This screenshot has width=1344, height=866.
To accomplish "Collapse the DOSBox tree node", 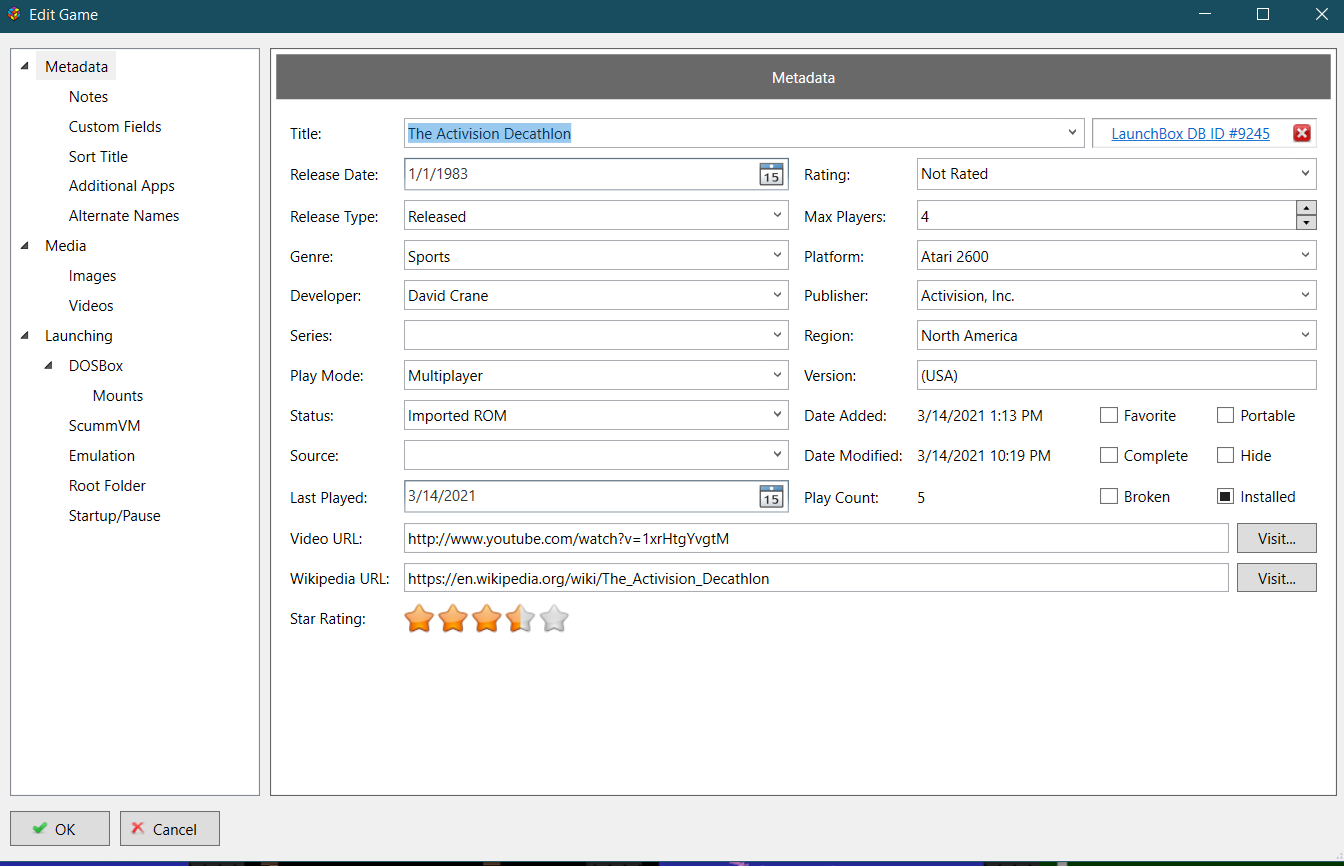I will pos(48,366).
